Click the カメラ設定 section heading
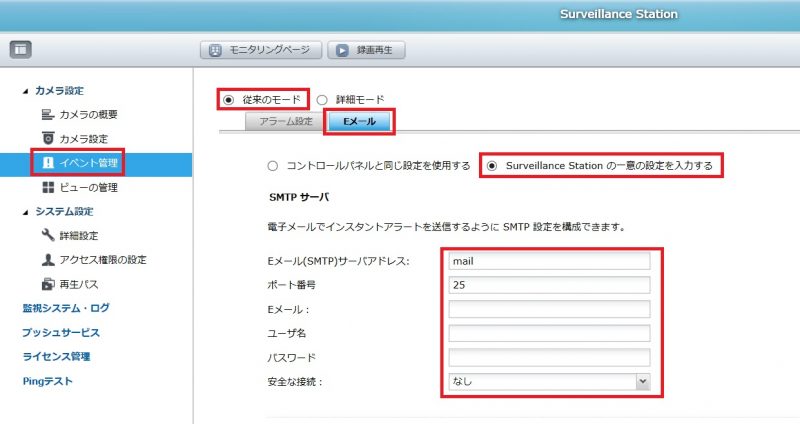Image resolution: width=800 pixels, height=424 pixels. tap(59, 91)
